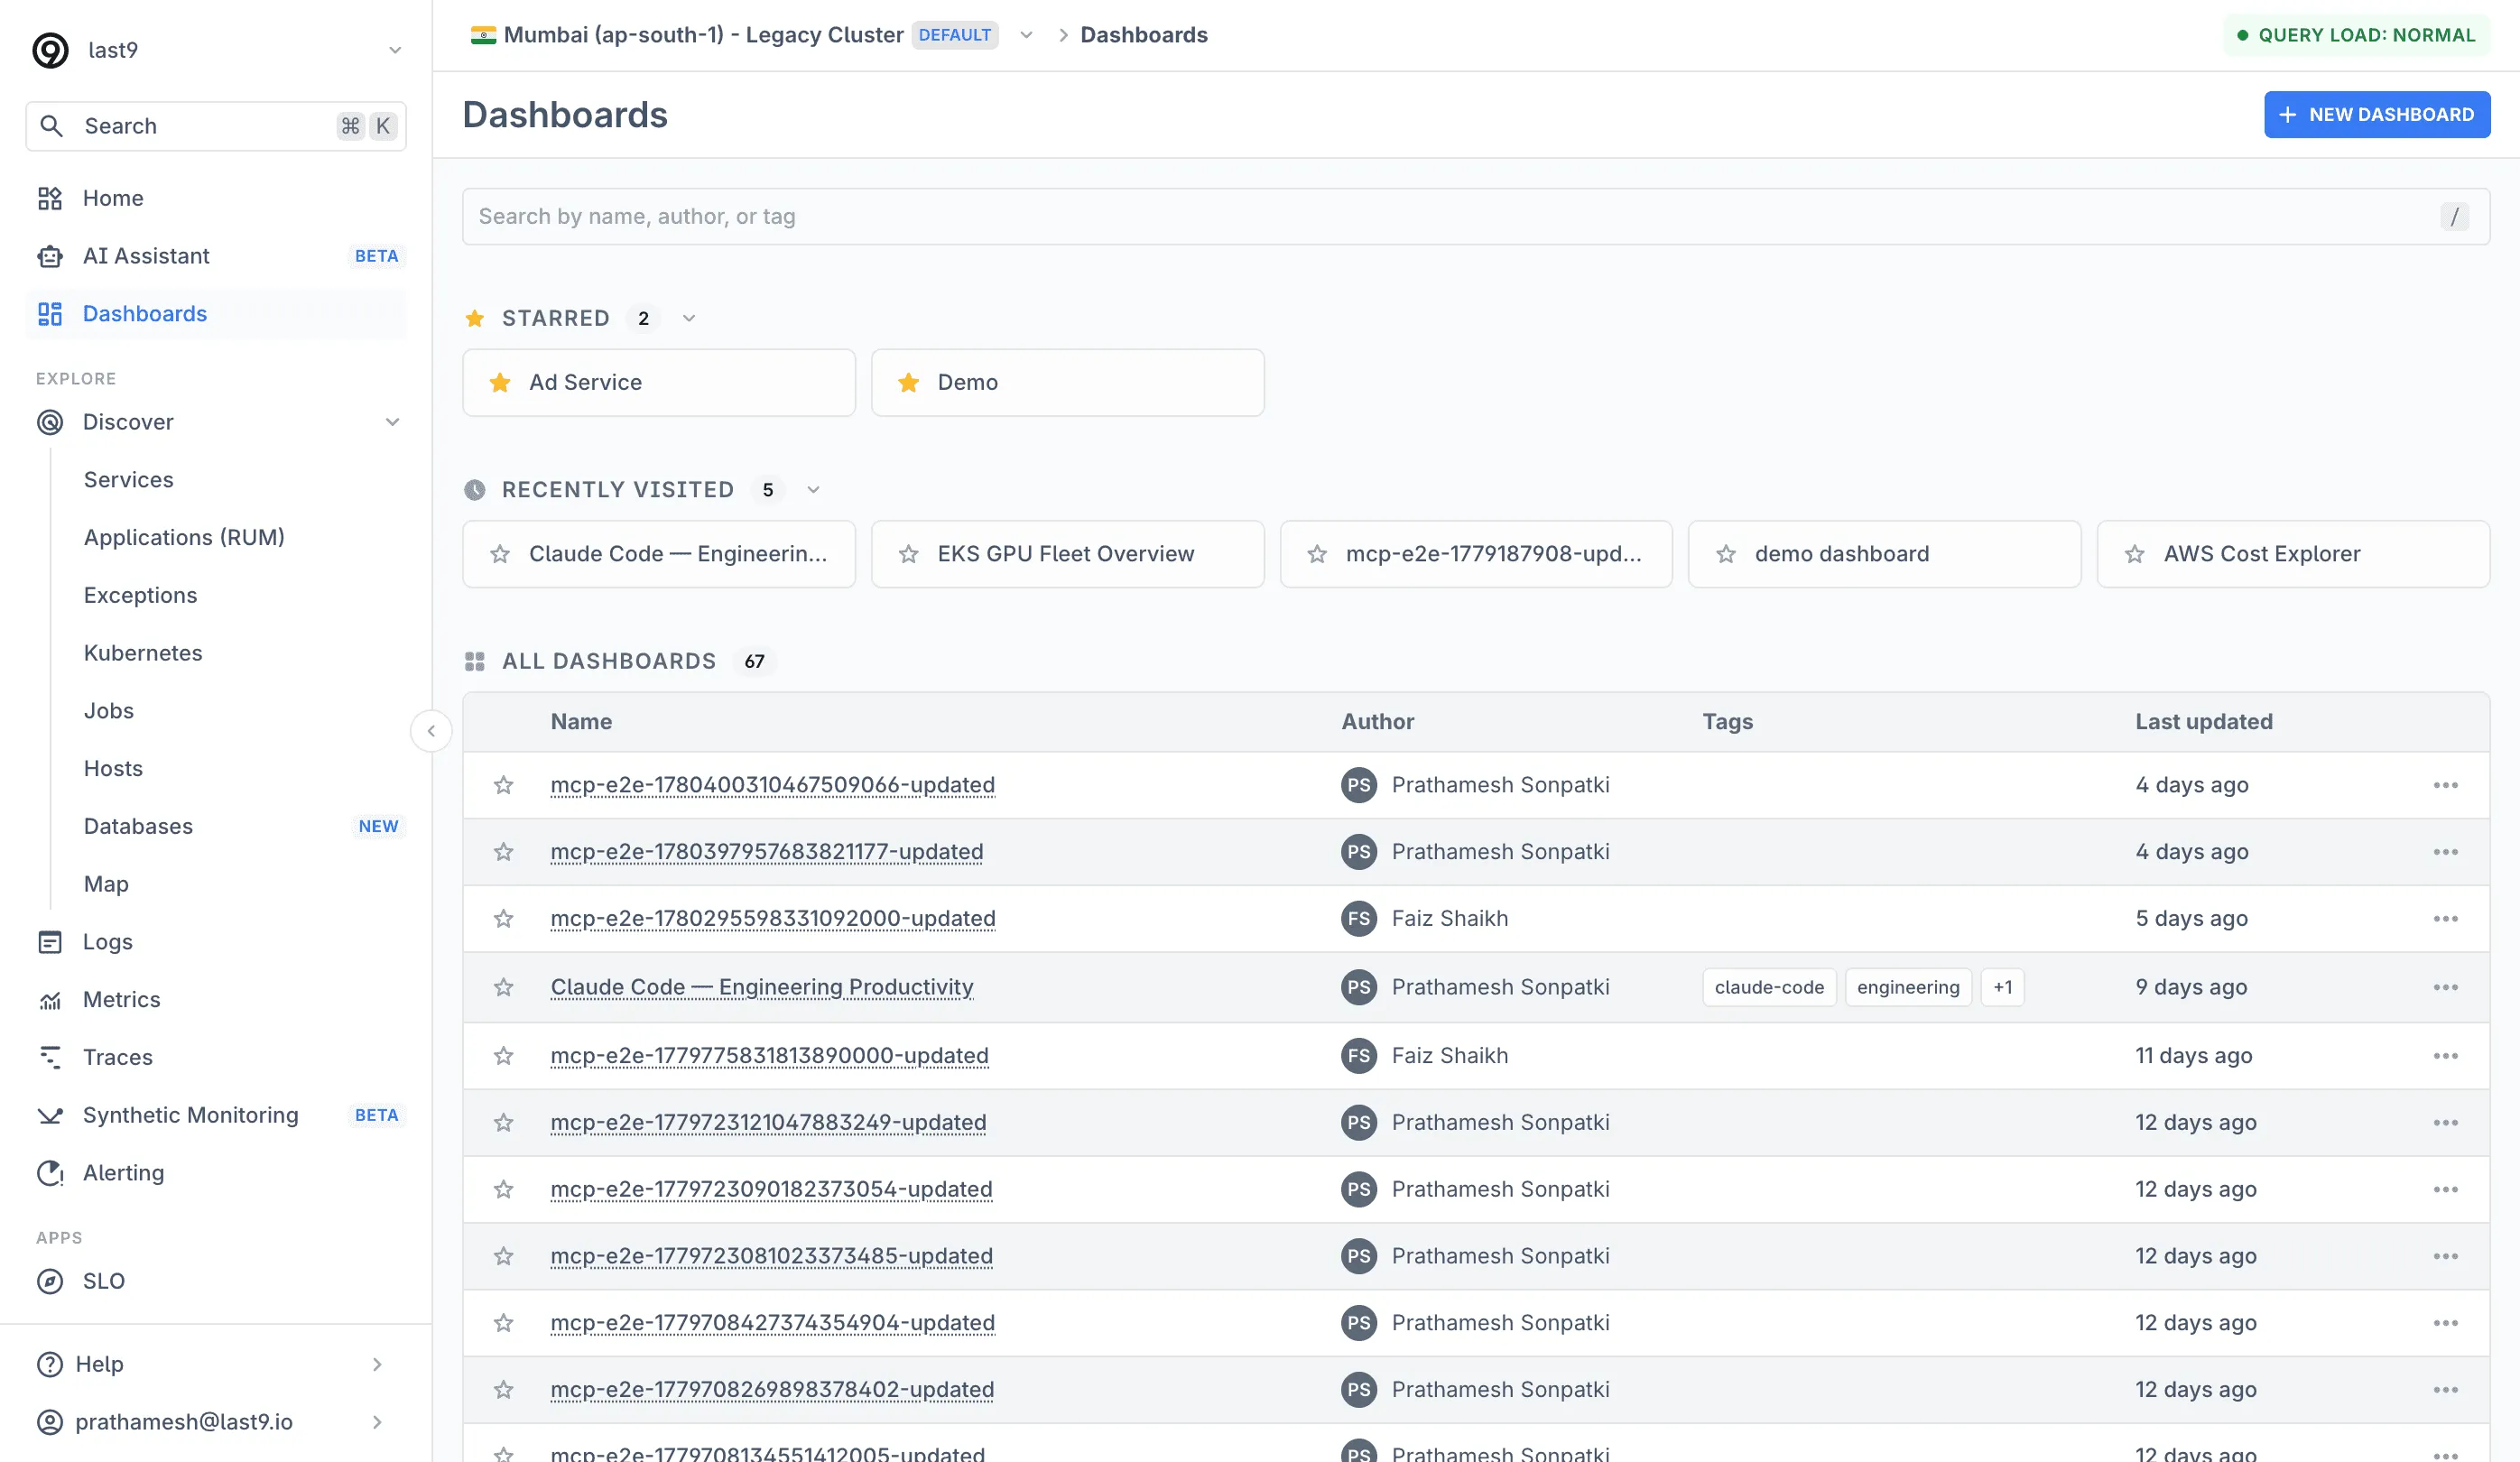Click the Query Load: Normal status badge
The width and height of the screenshot is (2520, 1462).
[x=2356, y=35]
